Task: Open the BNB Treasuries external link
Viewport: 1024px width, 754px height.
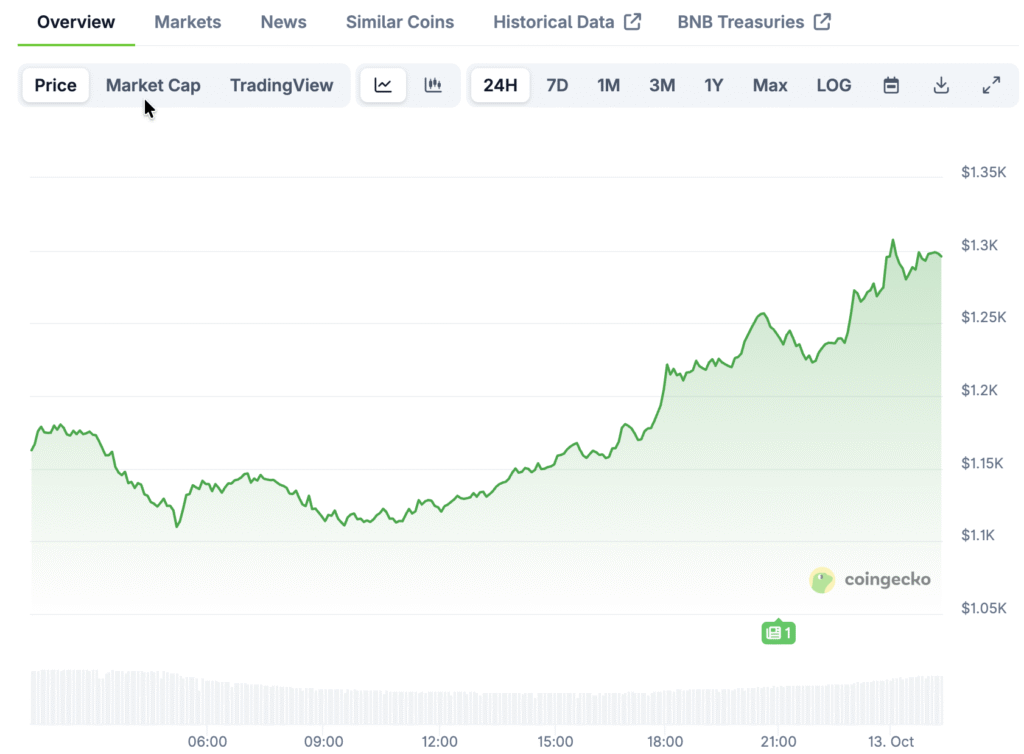Action: click(x=754, y=22)
